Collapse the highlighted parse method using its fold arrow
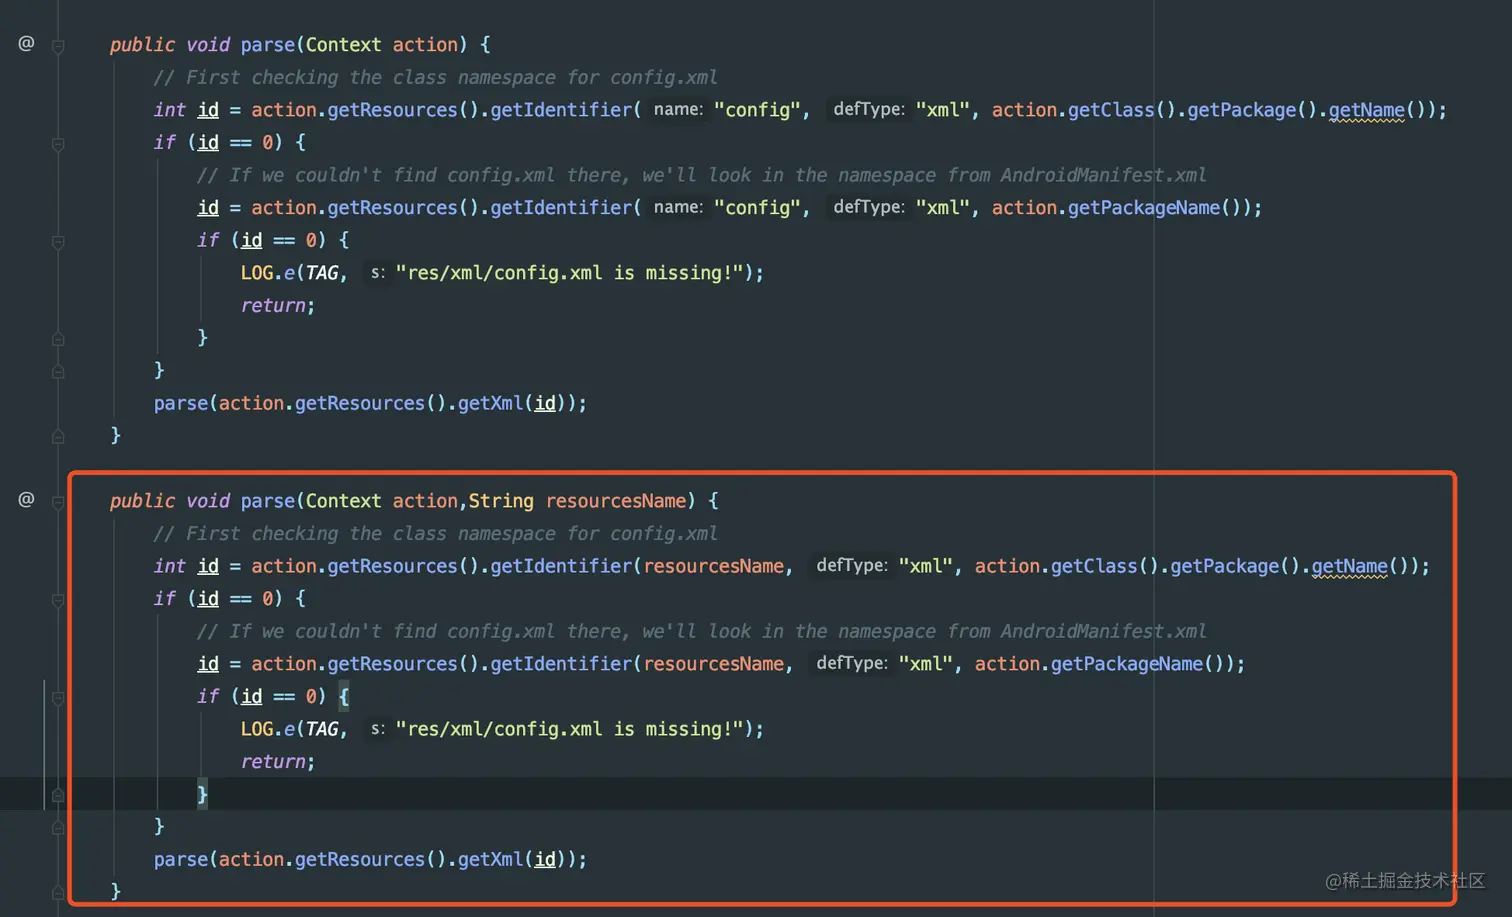Screen dimensions: 1512x917 tap(57, 499)
